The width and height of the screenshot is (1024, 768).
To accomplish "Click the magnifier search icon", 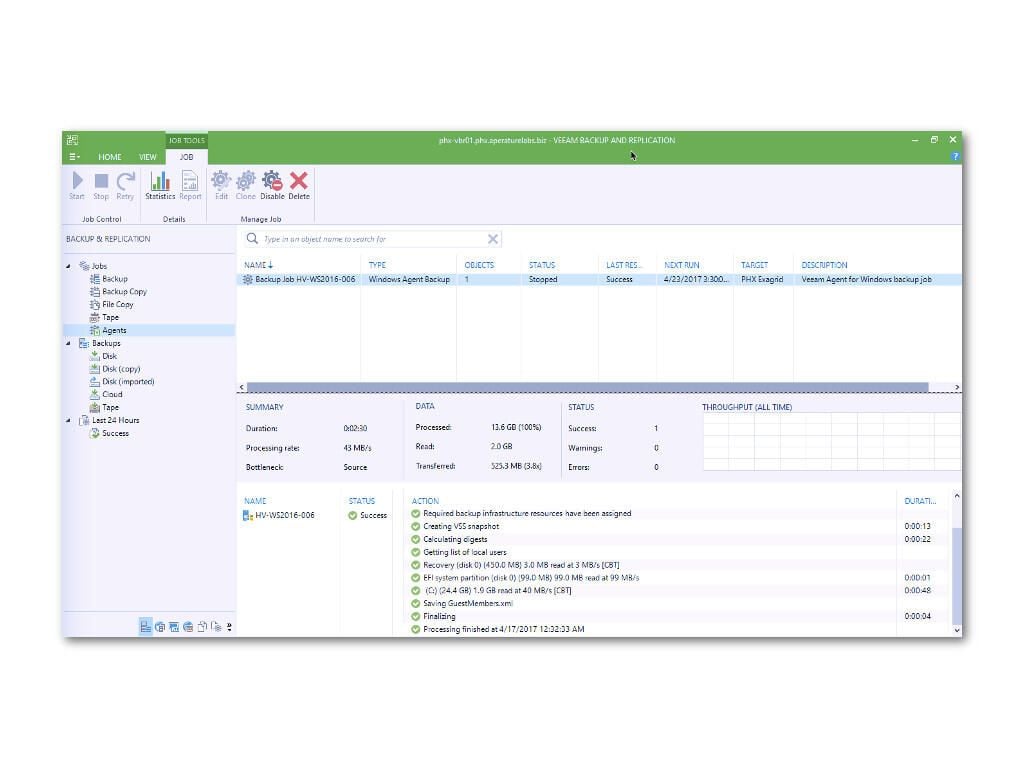I will pos(252,238).
